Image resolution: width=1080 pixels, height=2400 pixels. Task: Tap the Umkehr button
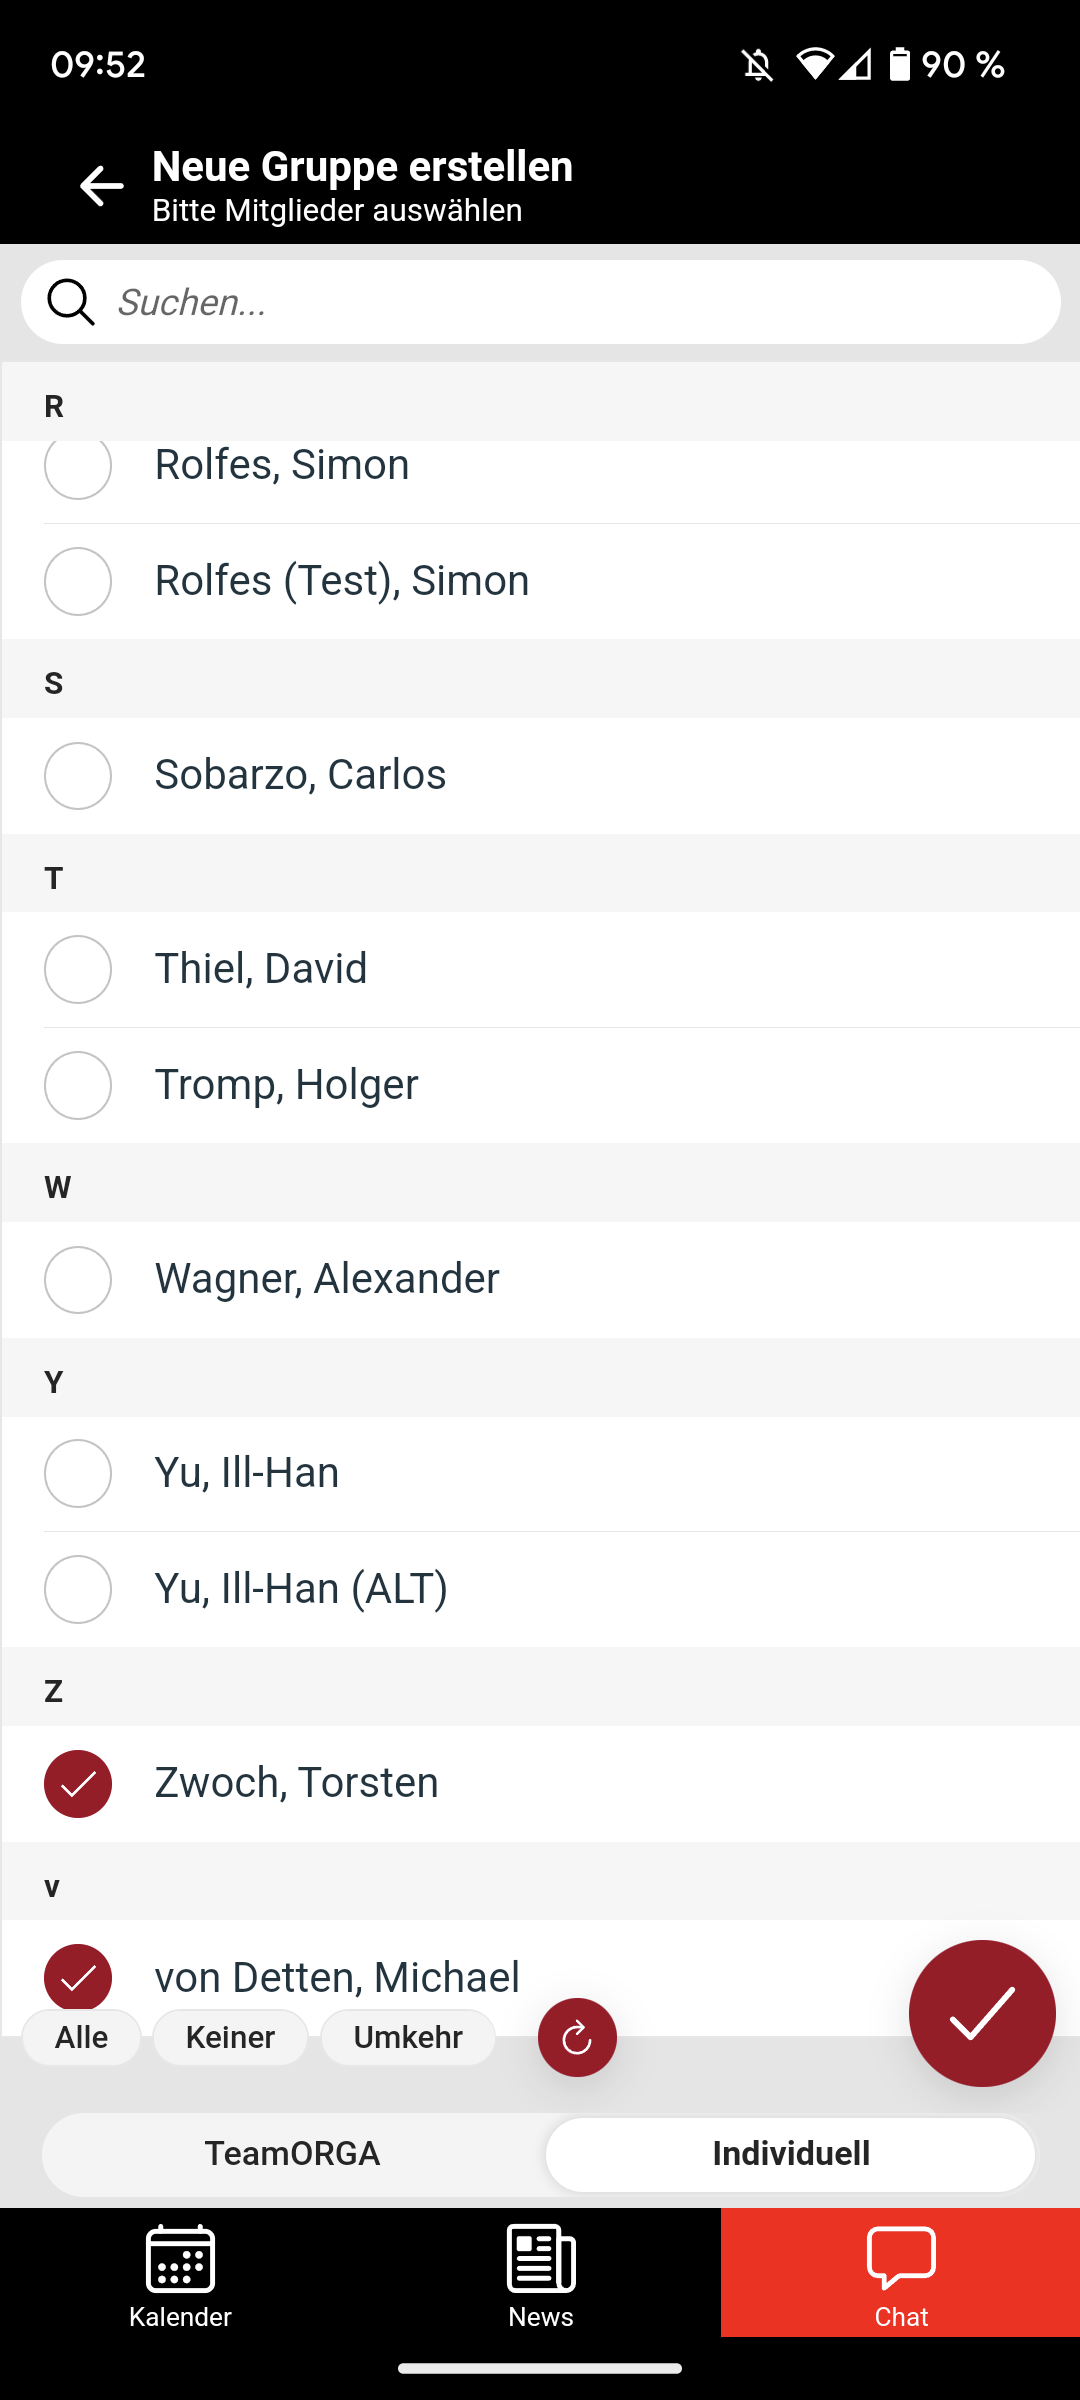(408, 2037)
